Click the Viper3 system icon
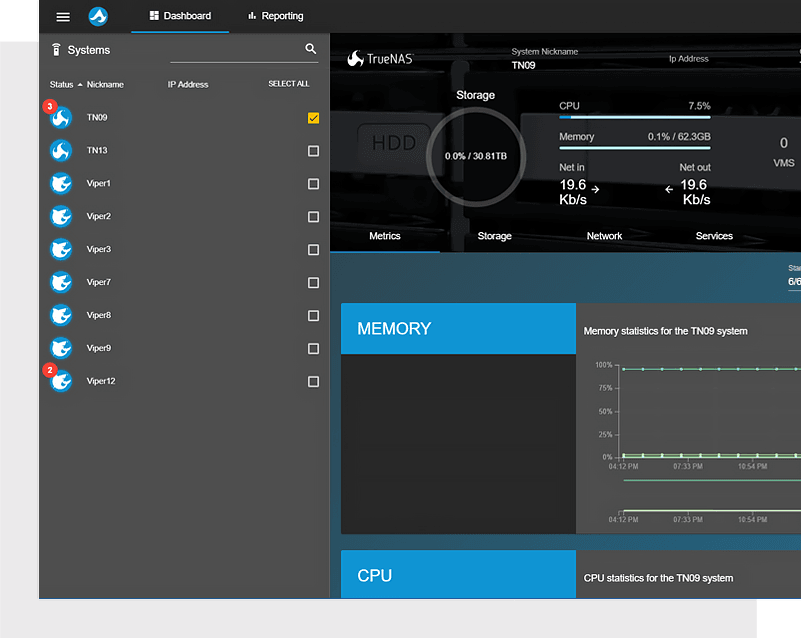The image size is (801, 638). point(61,249)
